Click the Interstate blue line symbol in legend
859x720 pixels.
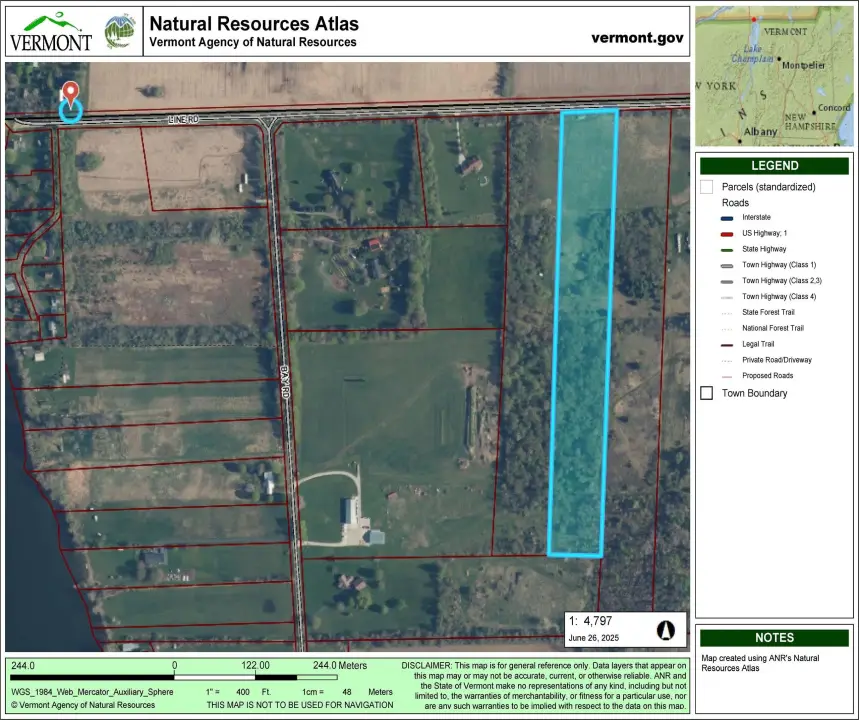click(x=726, y=217)
